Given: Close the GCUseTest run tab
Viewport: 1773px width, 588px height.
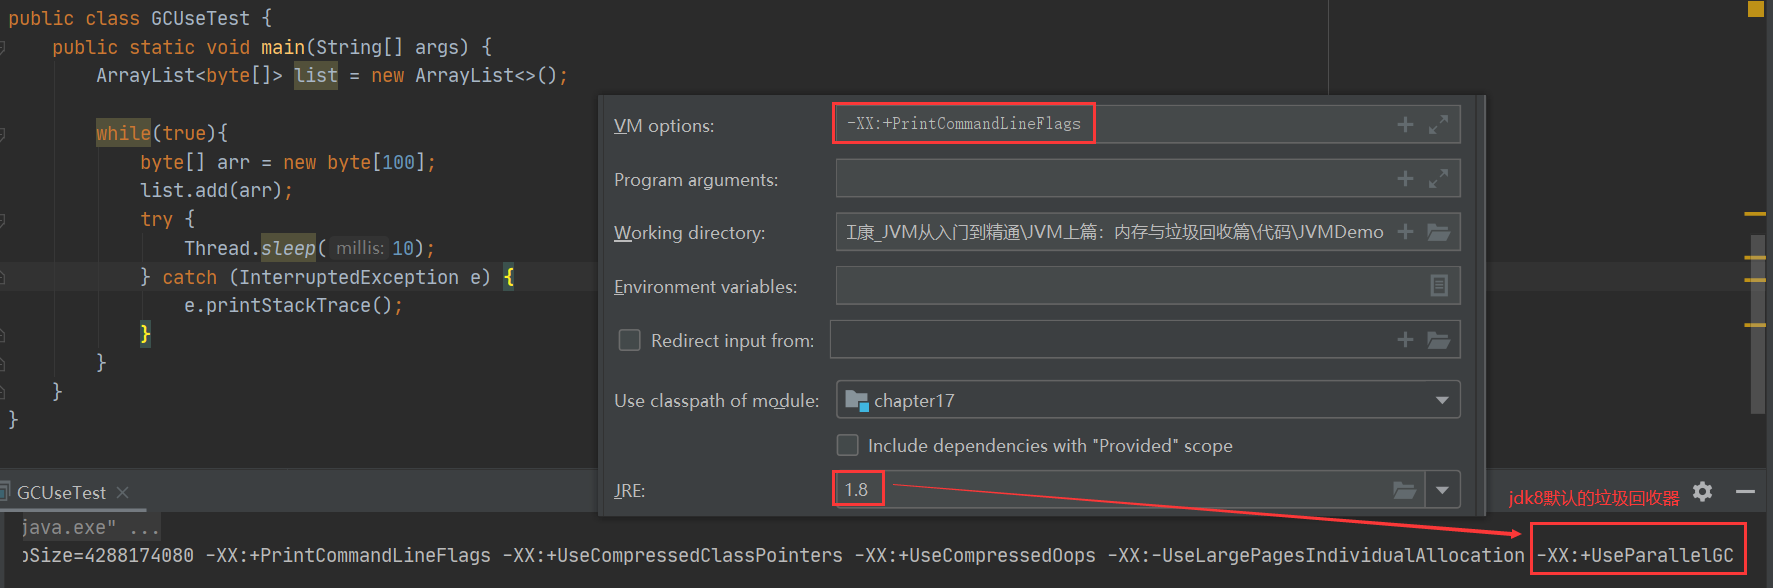Looking at the screenshot, I should tap(122, 492).
